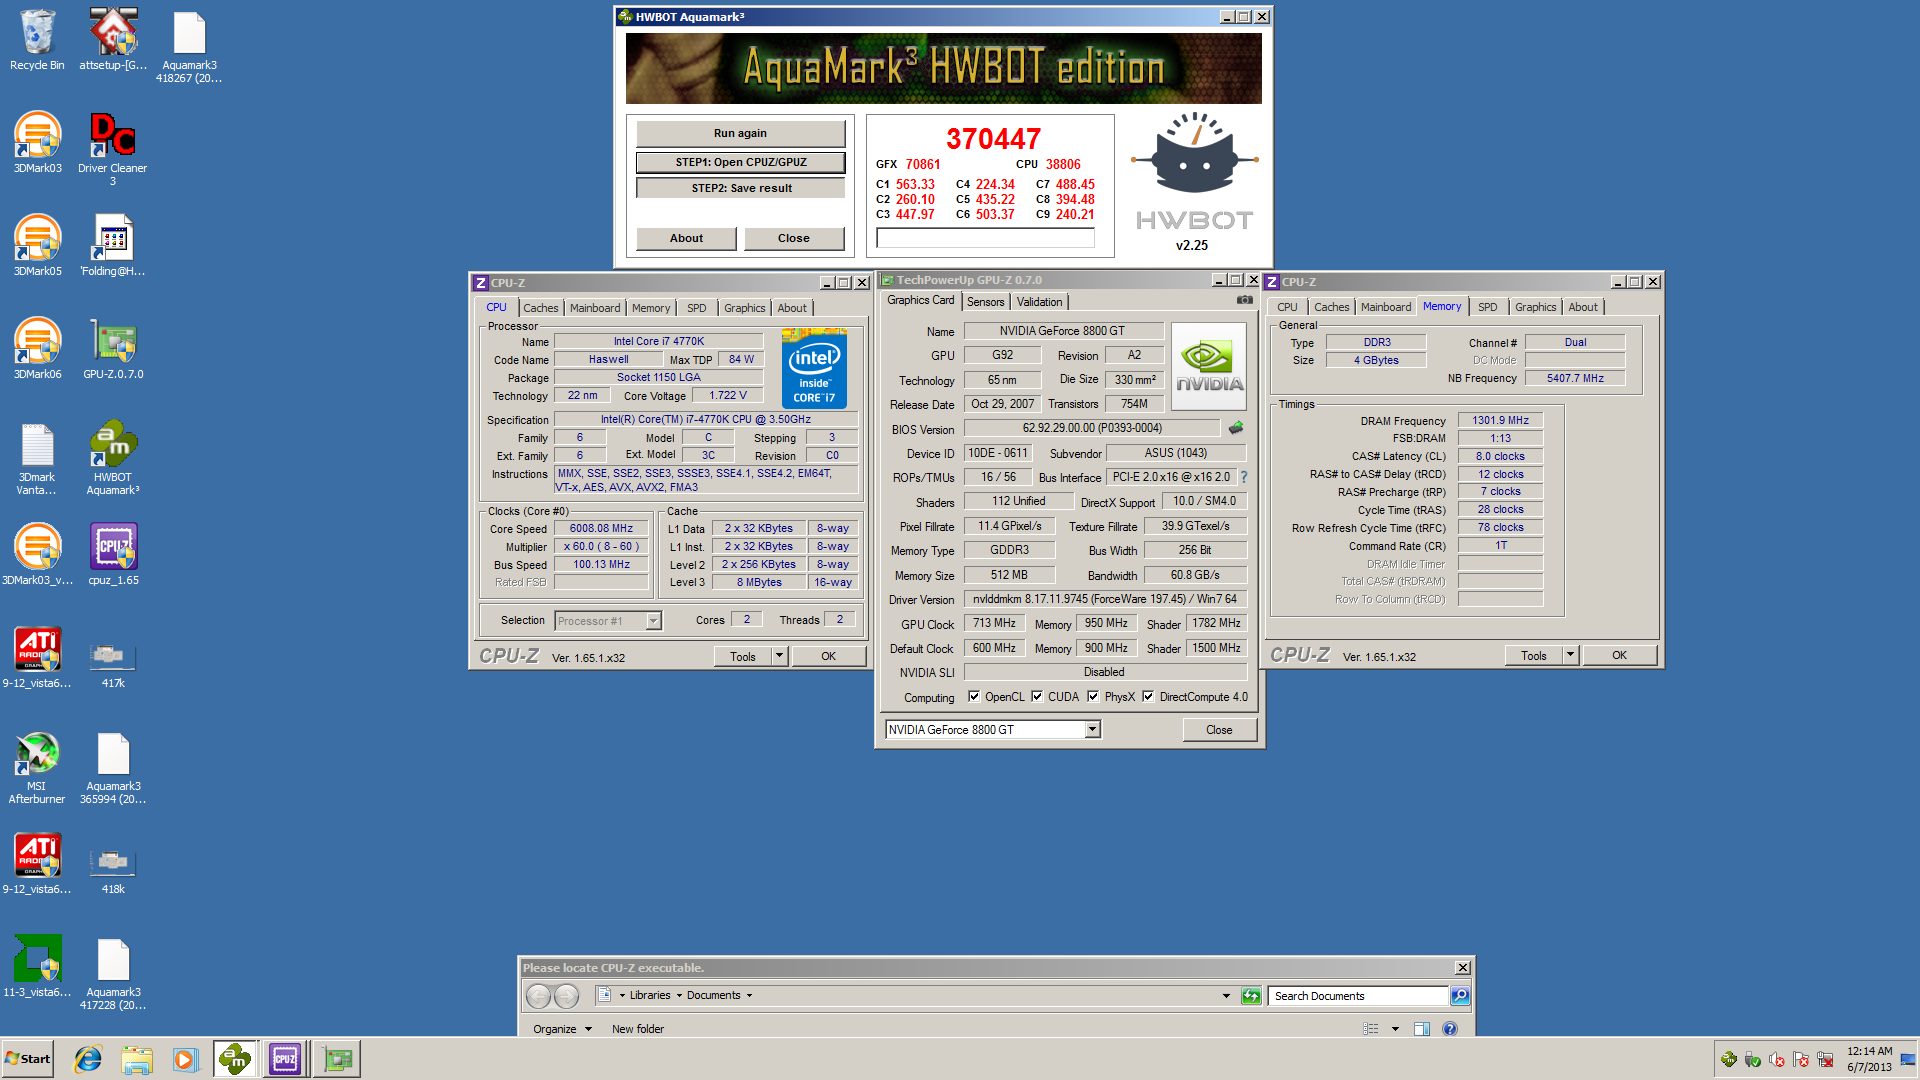Viewport: 1920px width, 1080px height.
Task: Click New folder in the file dialog
Action: 638,1029
